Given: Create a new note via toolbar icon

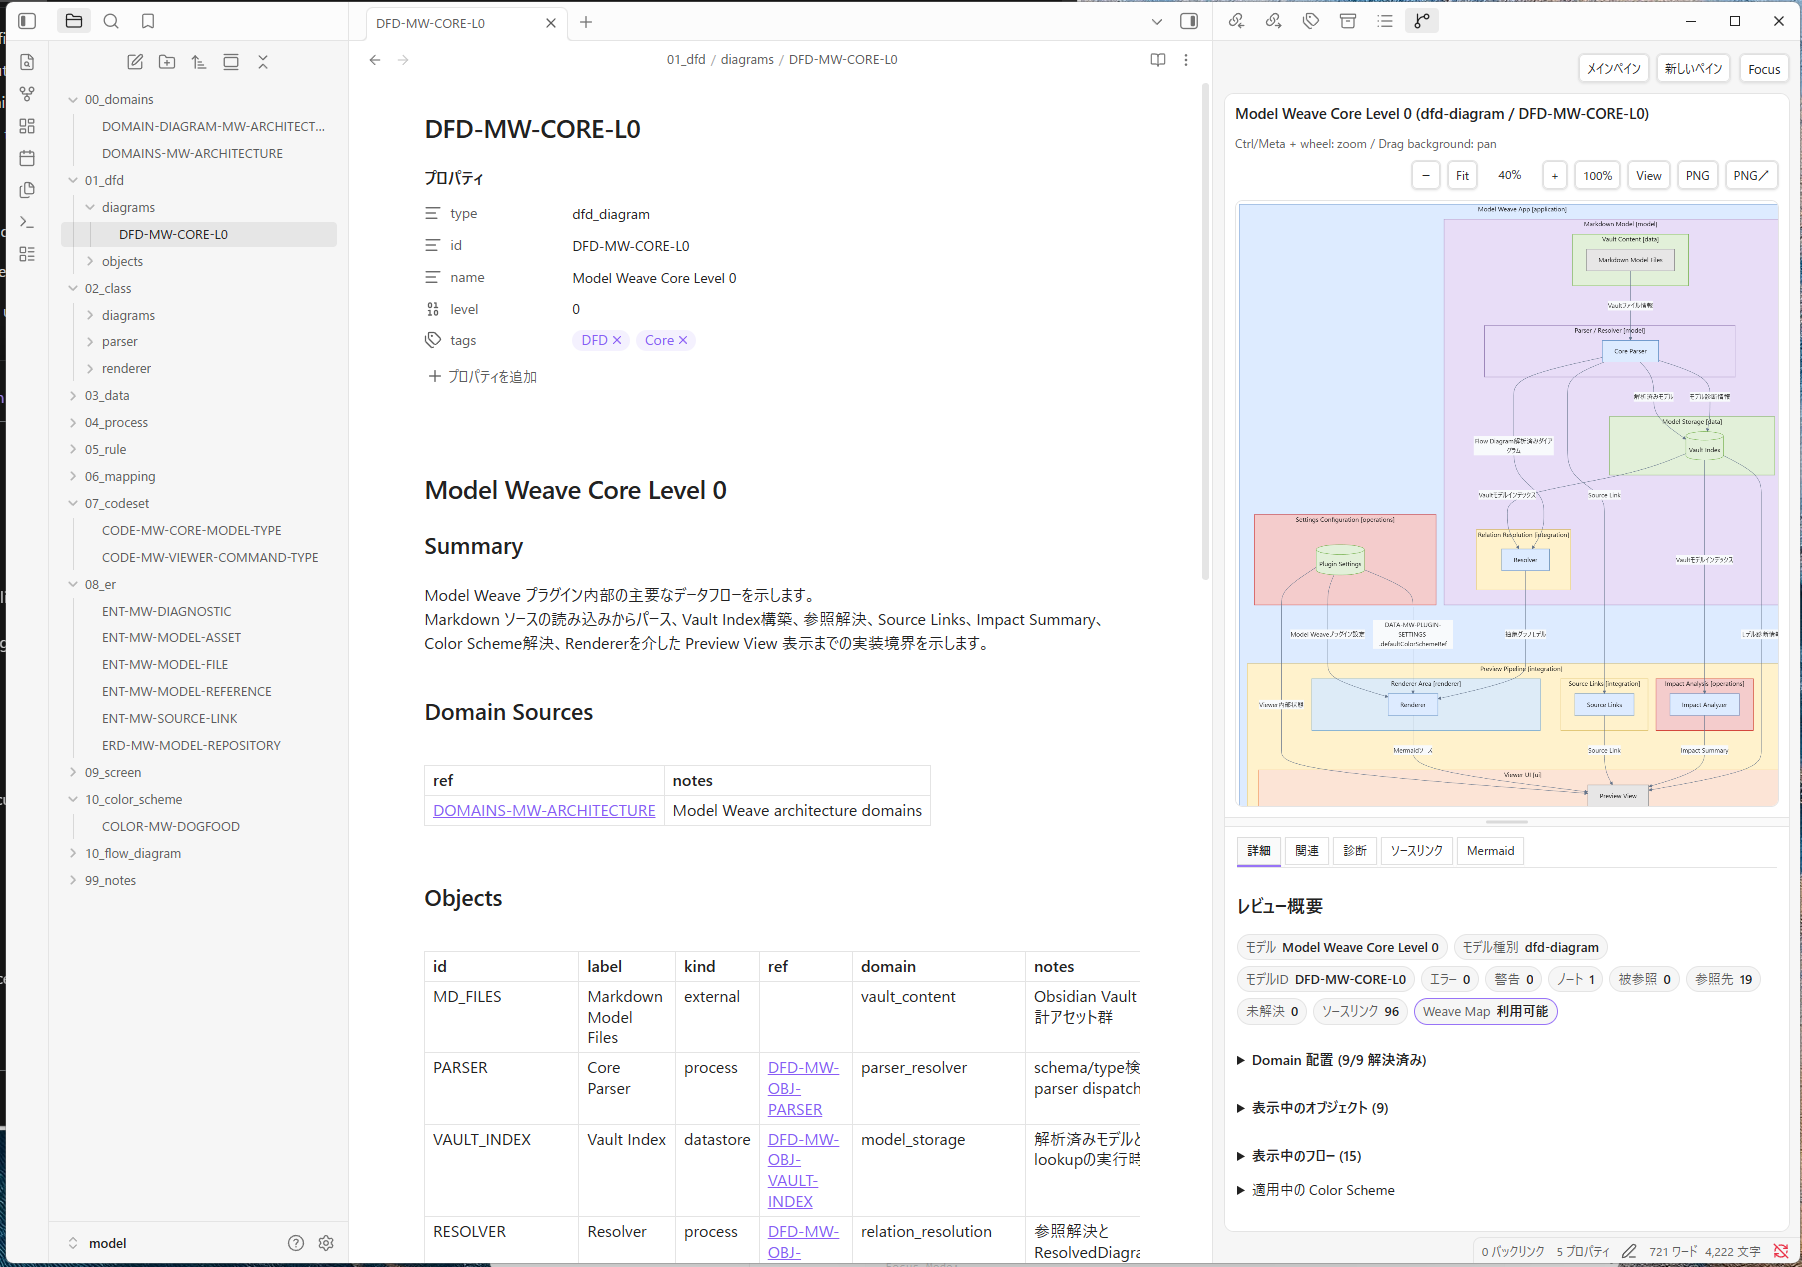Looking at the screenshot, I should [x=135, y=62].
